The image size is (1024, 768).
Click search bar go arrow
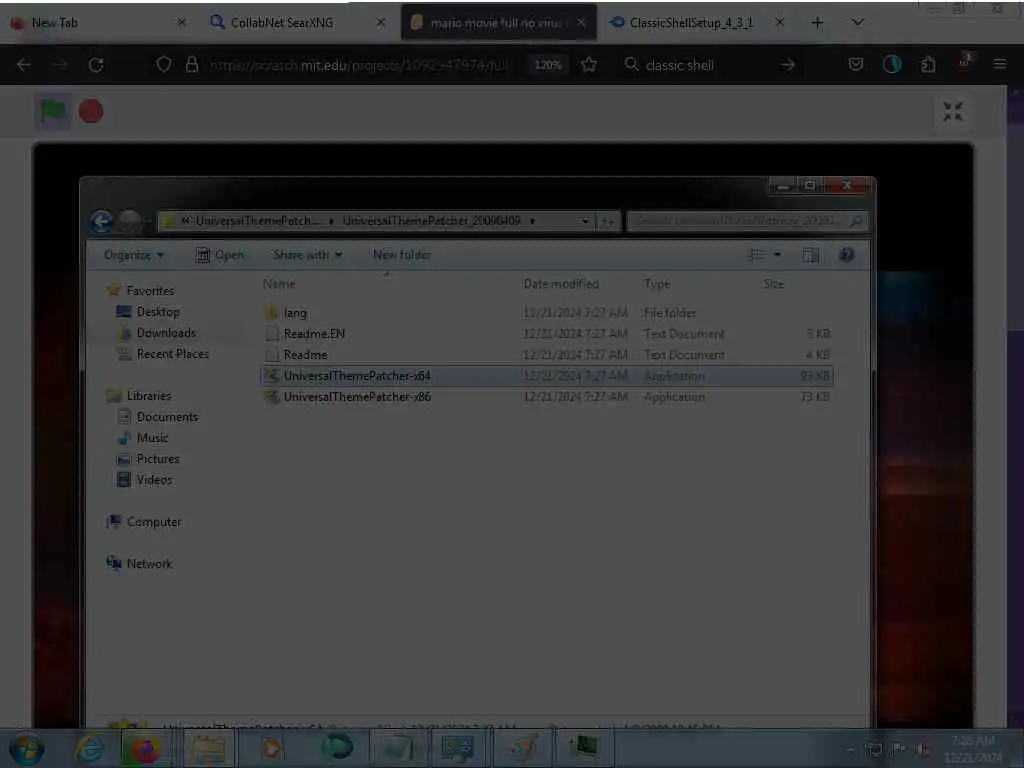pyautogui.click(x=788, y=65)
